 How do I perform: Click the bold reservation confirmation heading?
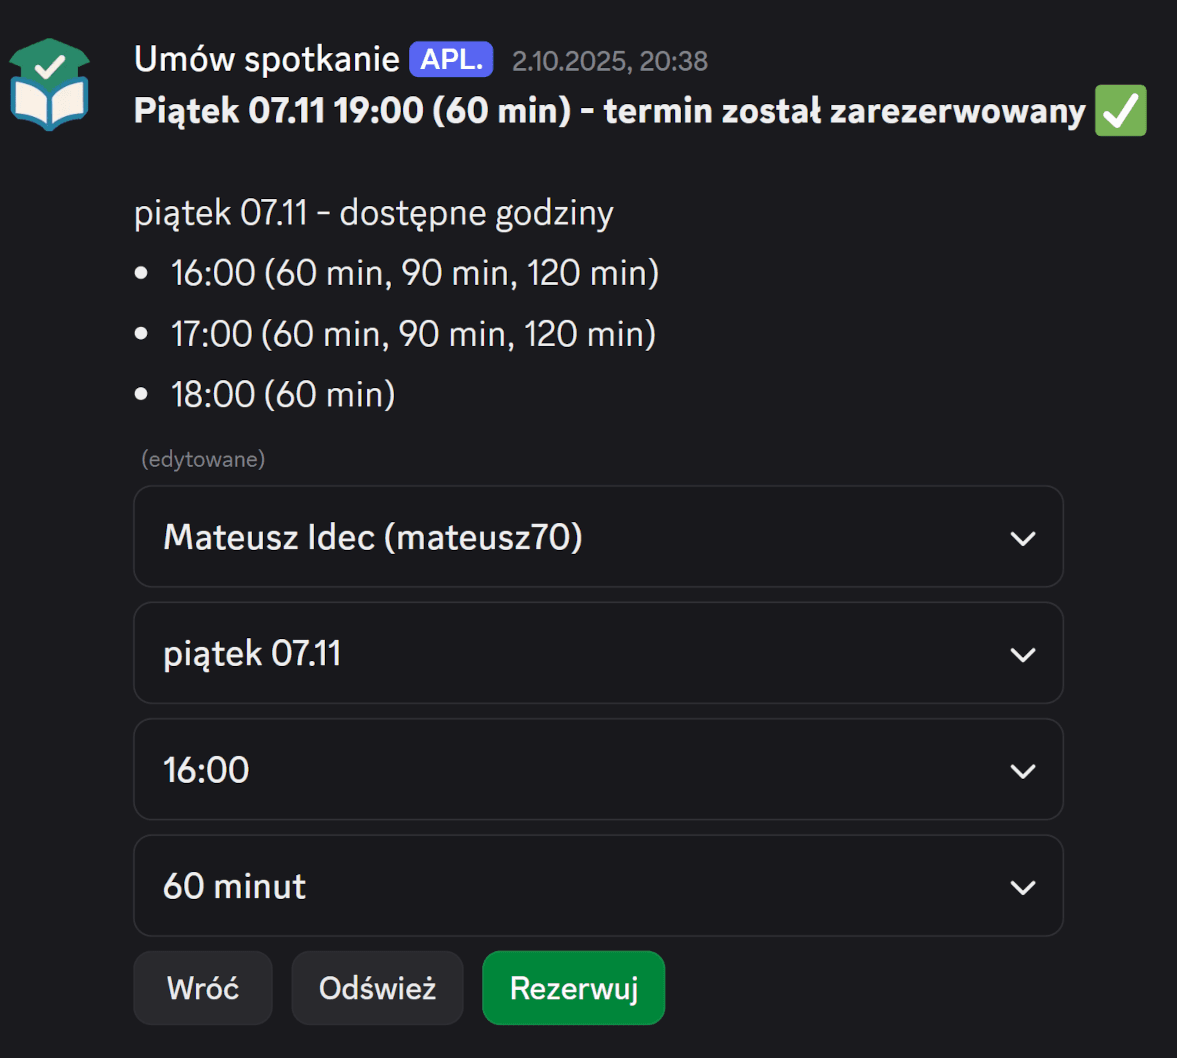pos(609,110)
